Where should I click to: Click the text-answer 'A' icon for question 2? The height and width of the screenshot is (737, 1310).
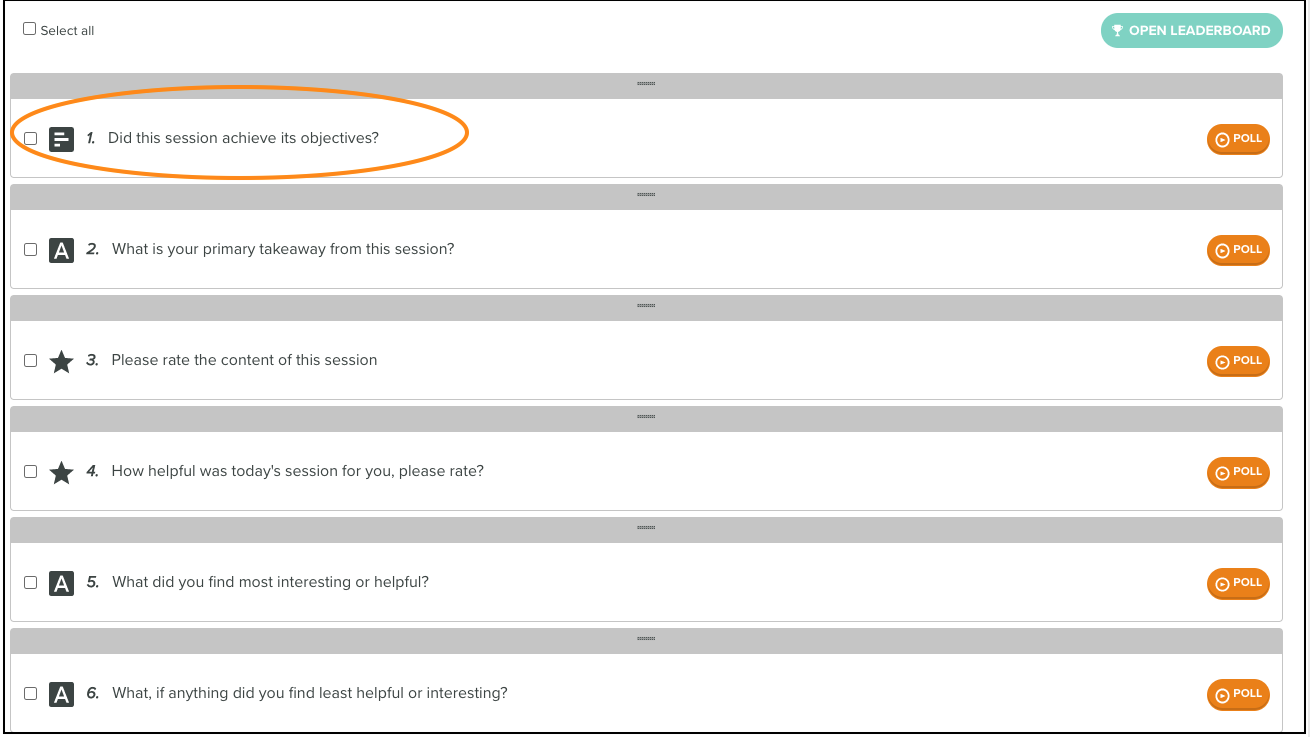tap(62, 250)
